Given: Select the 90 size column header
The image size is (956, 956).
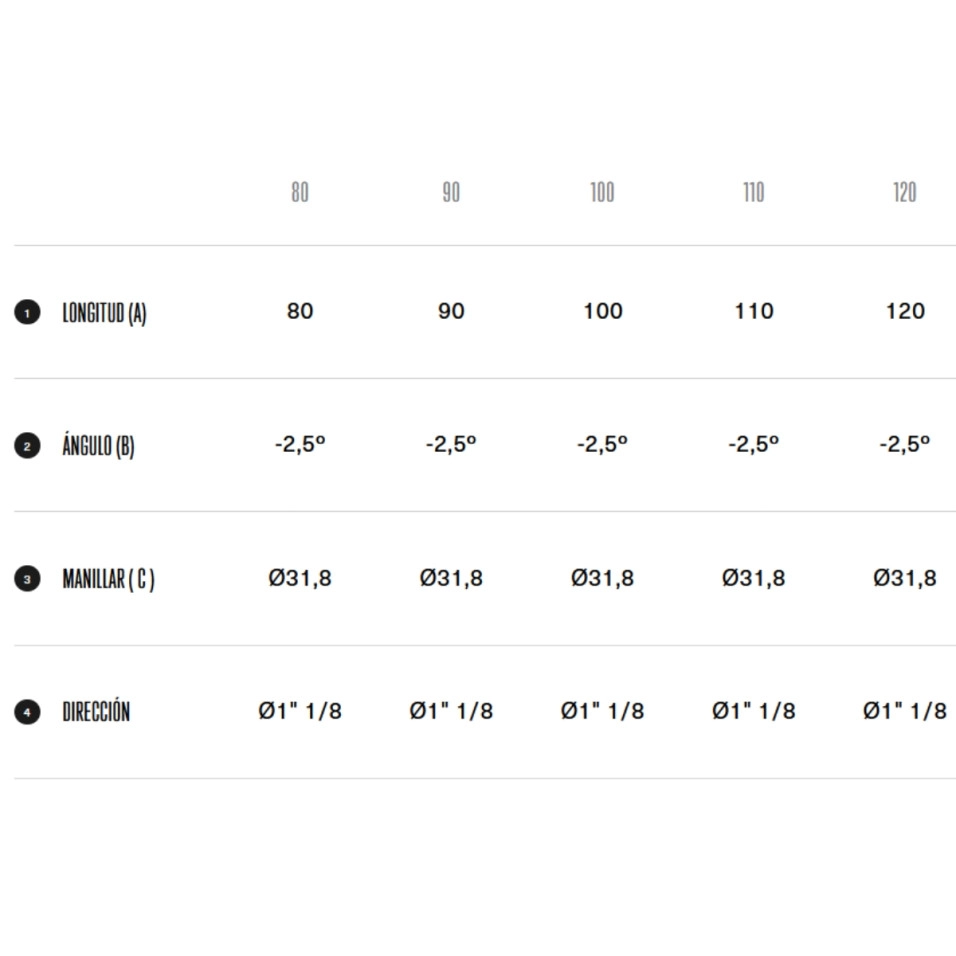Looking at the screenshot, I should 451,192.
